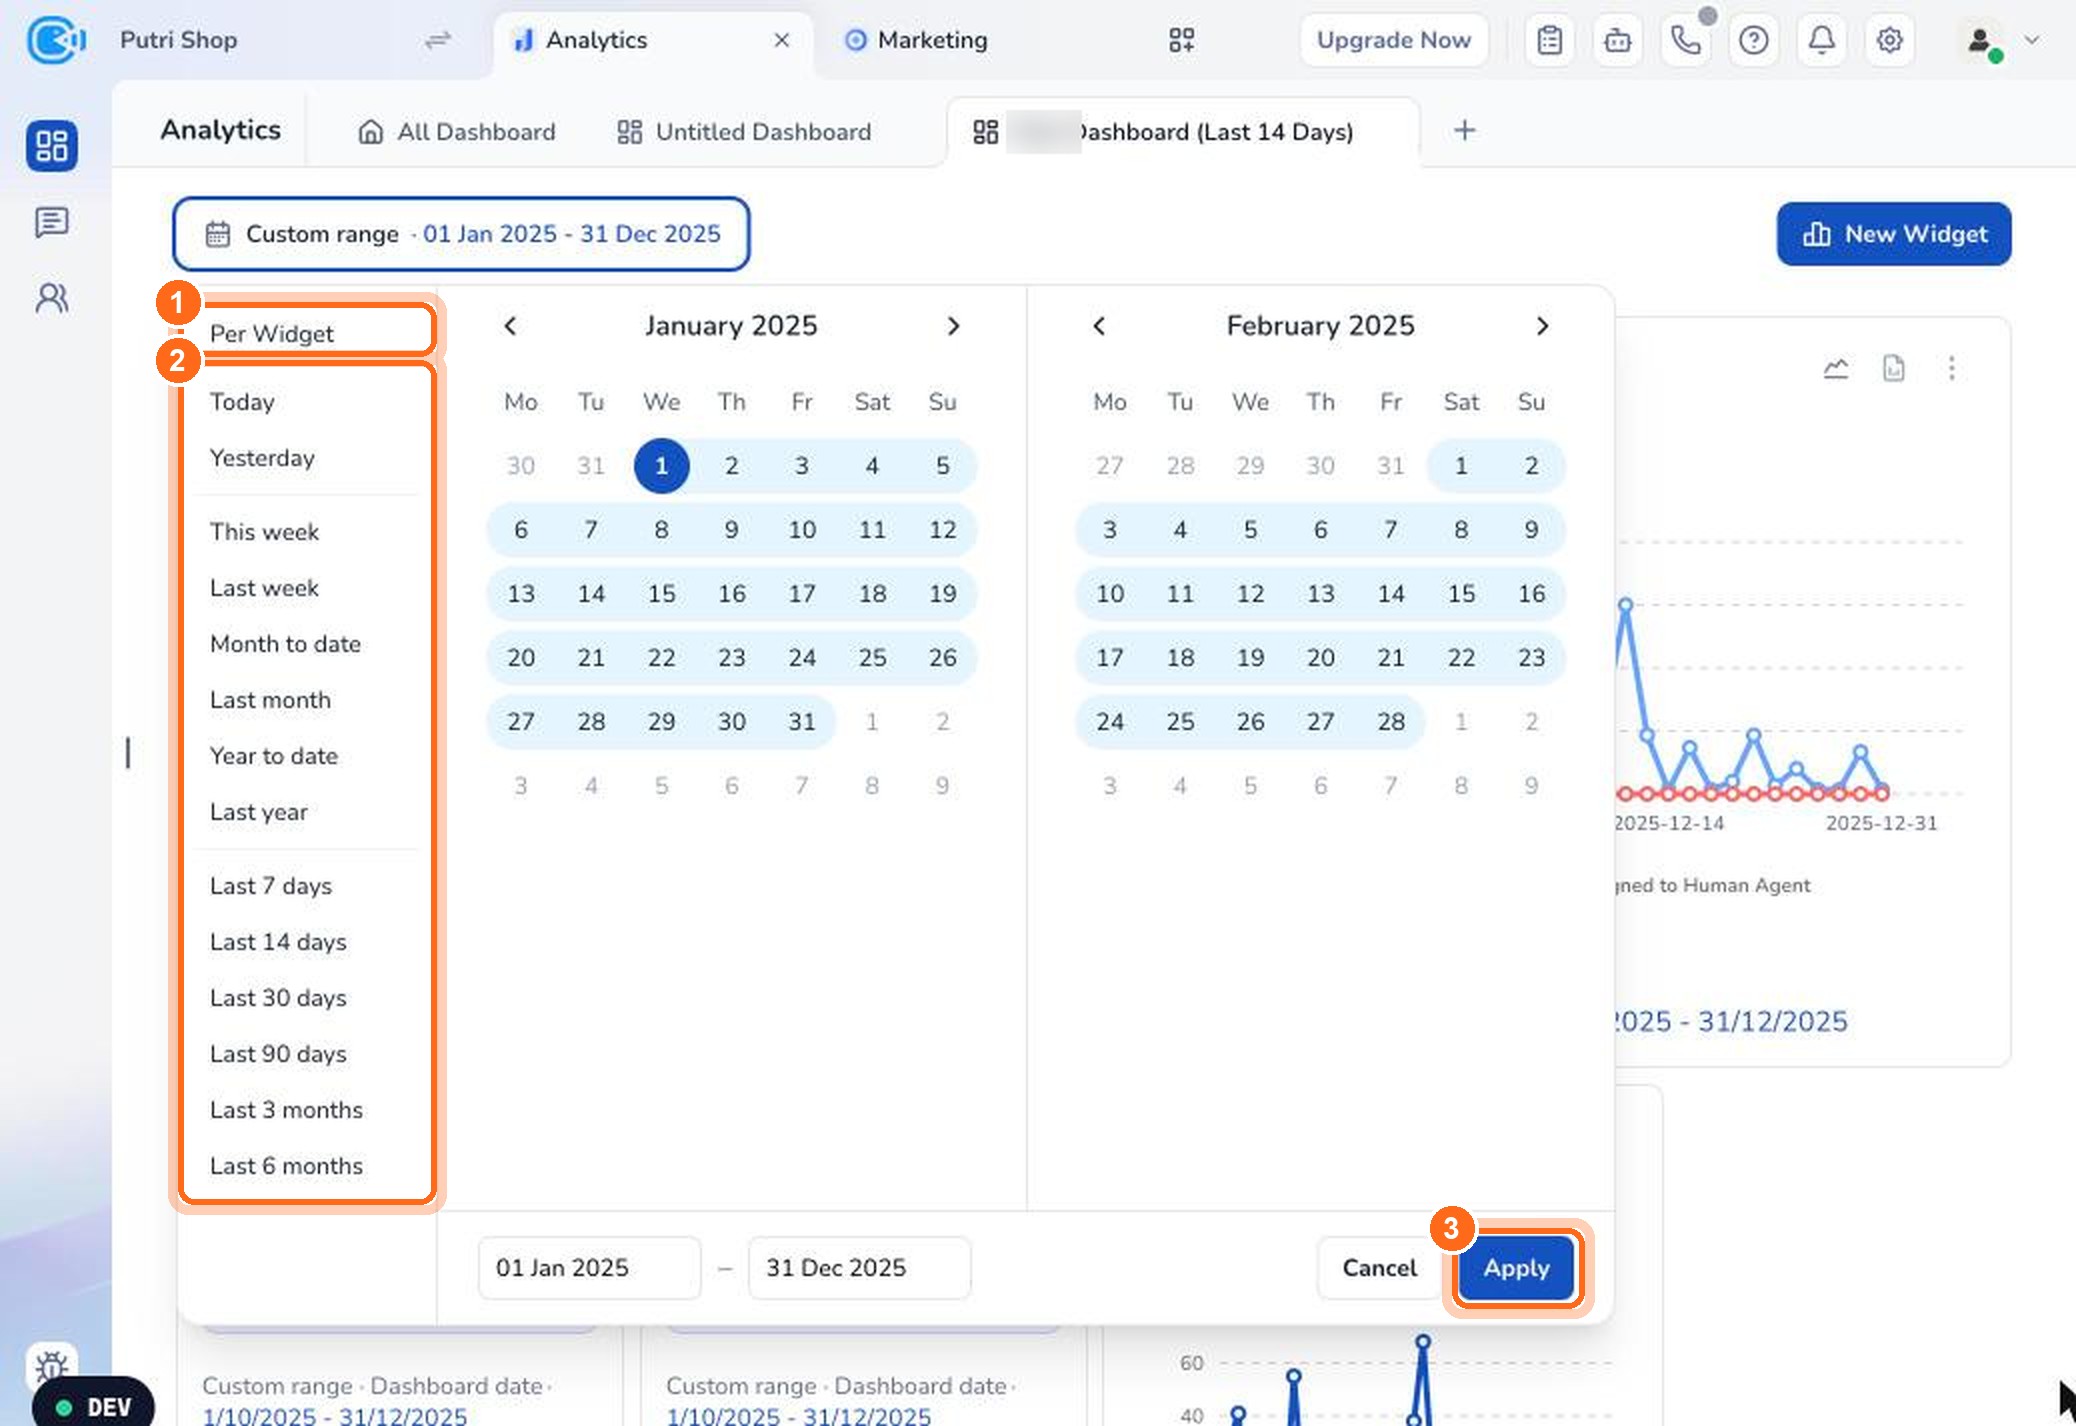Click the end date field 31 Dec 2025
The image size is (2076, 1426).
click(859, 1268)
